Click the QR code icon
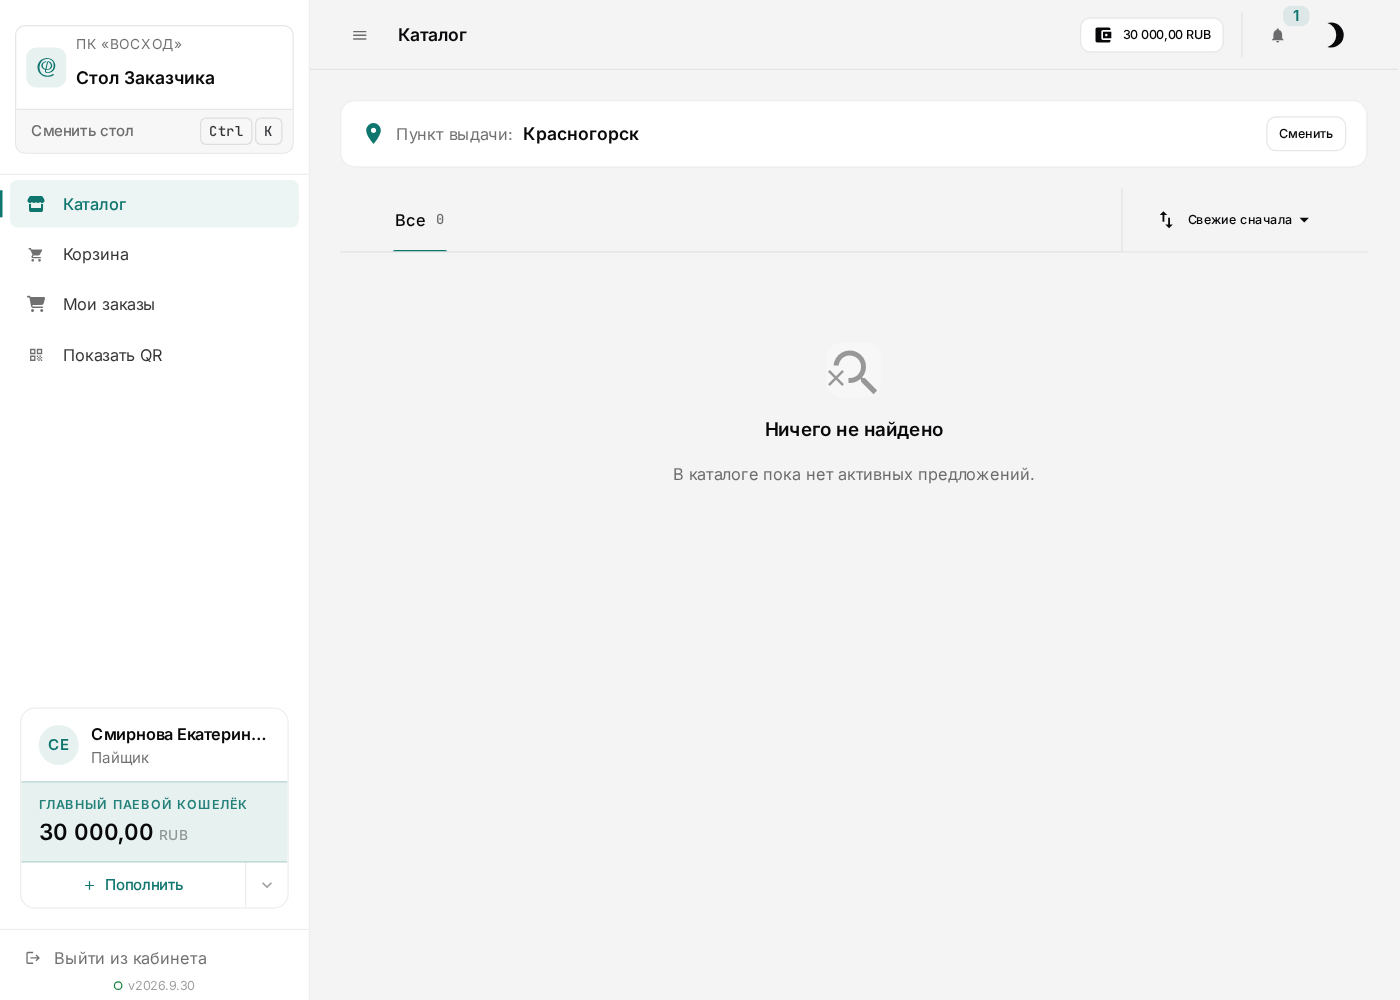1400x1000 pixels. click(x=36, y=355)
